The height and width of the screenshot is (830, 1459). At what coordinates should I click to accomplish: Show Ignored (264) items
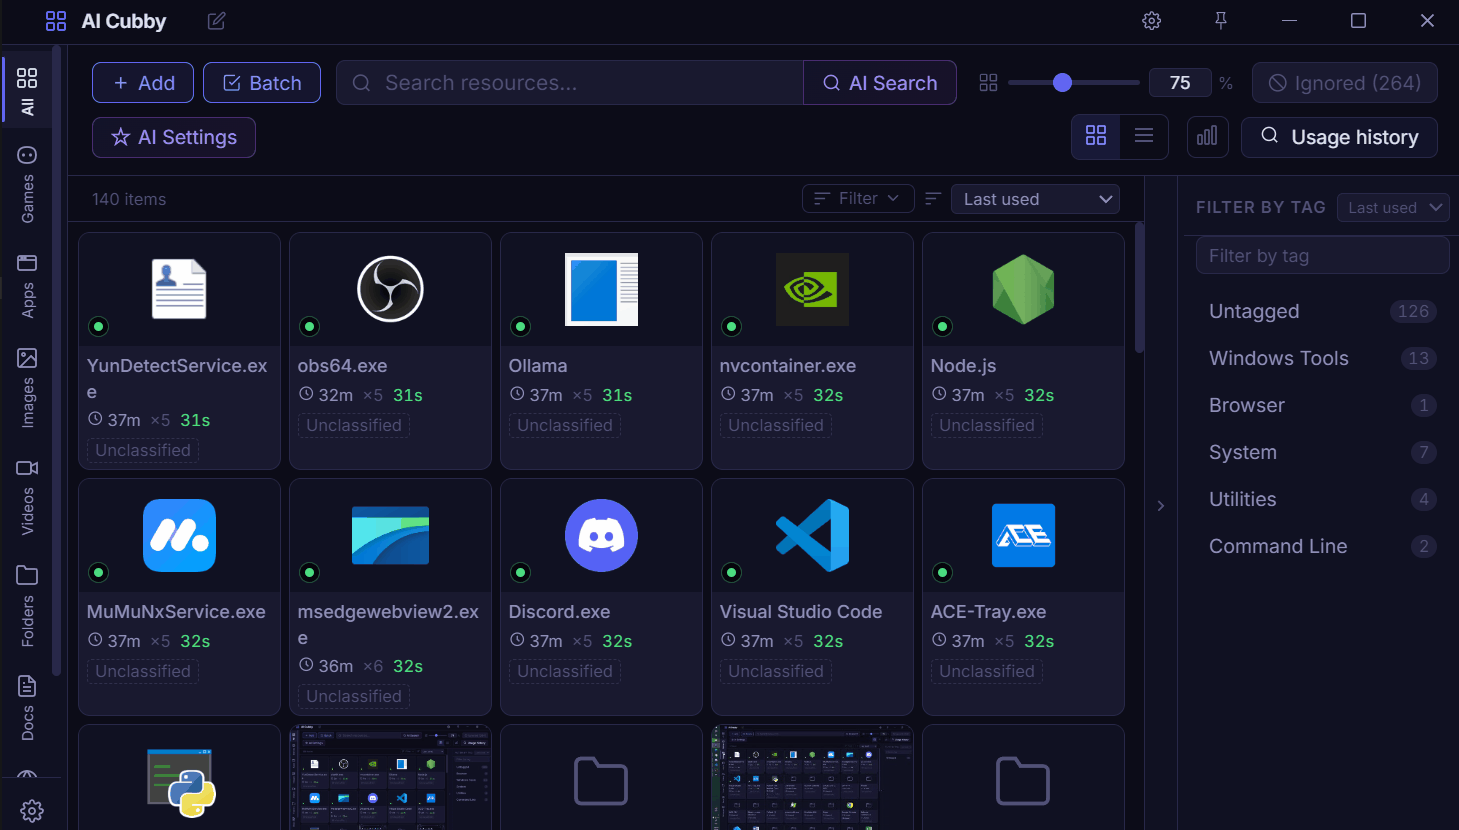point(1345,83)
